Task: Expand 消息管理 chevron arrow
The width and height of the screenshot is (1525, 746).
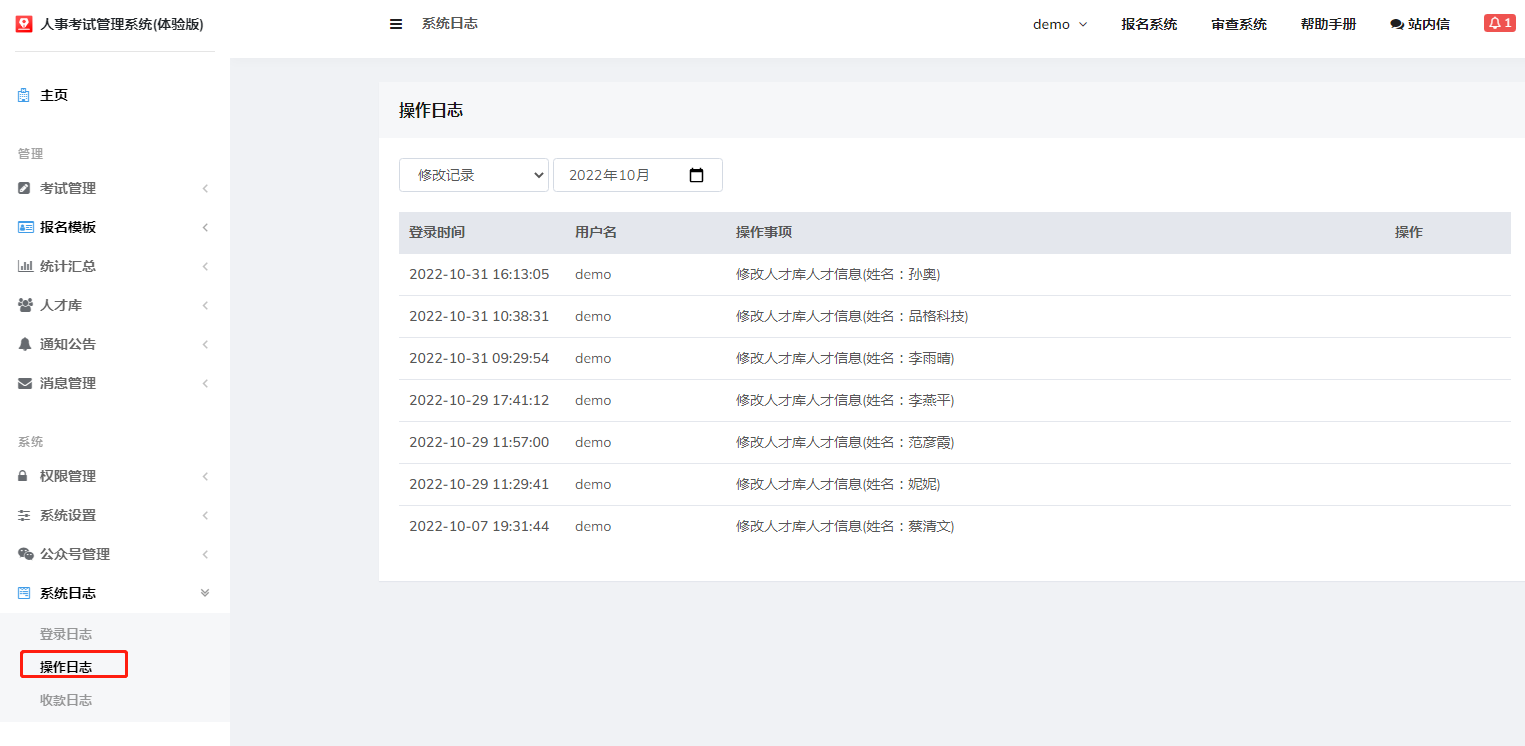Action: click(x=205, y=383)
